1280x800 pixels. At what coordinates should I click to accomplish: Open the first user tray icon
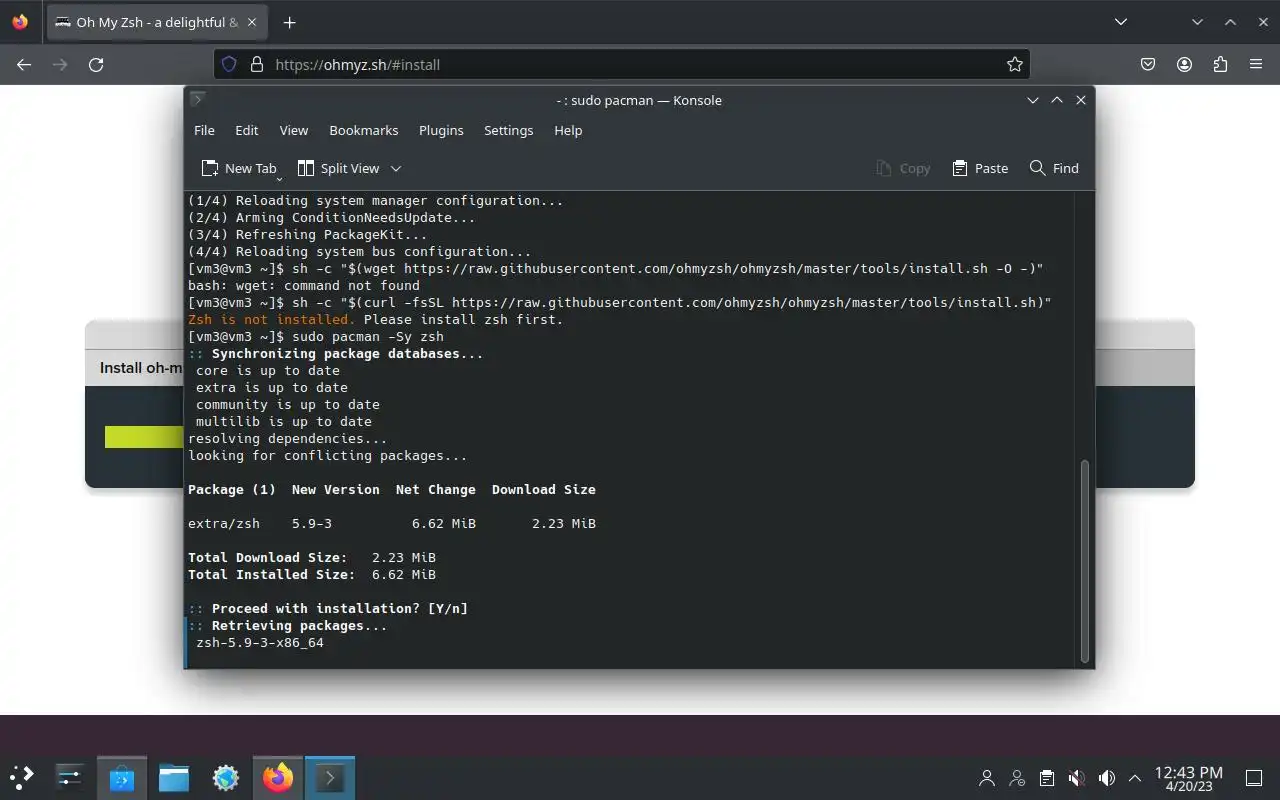pos(987,778)
